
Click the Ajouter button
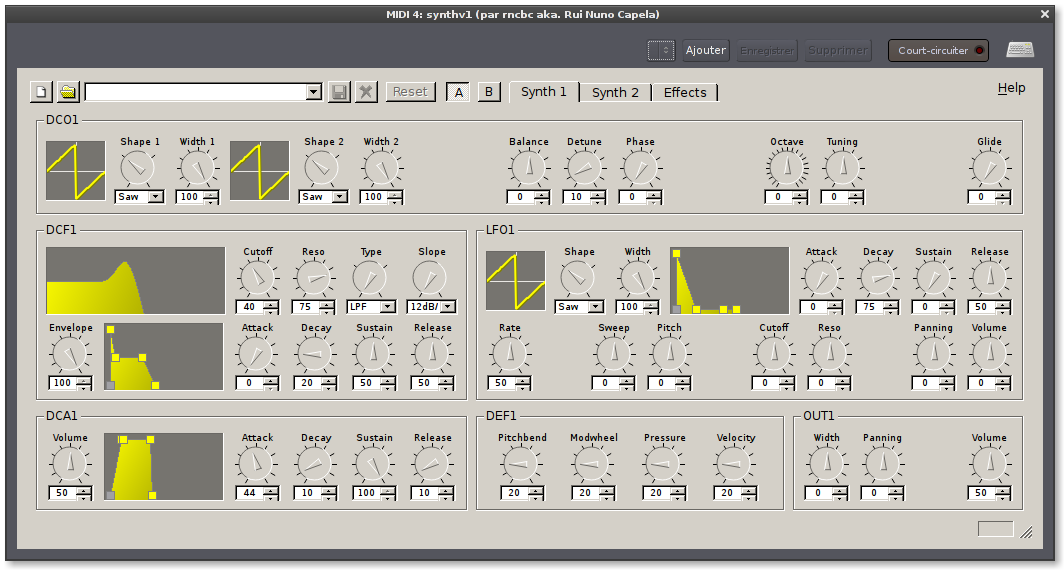click(706, 50)
